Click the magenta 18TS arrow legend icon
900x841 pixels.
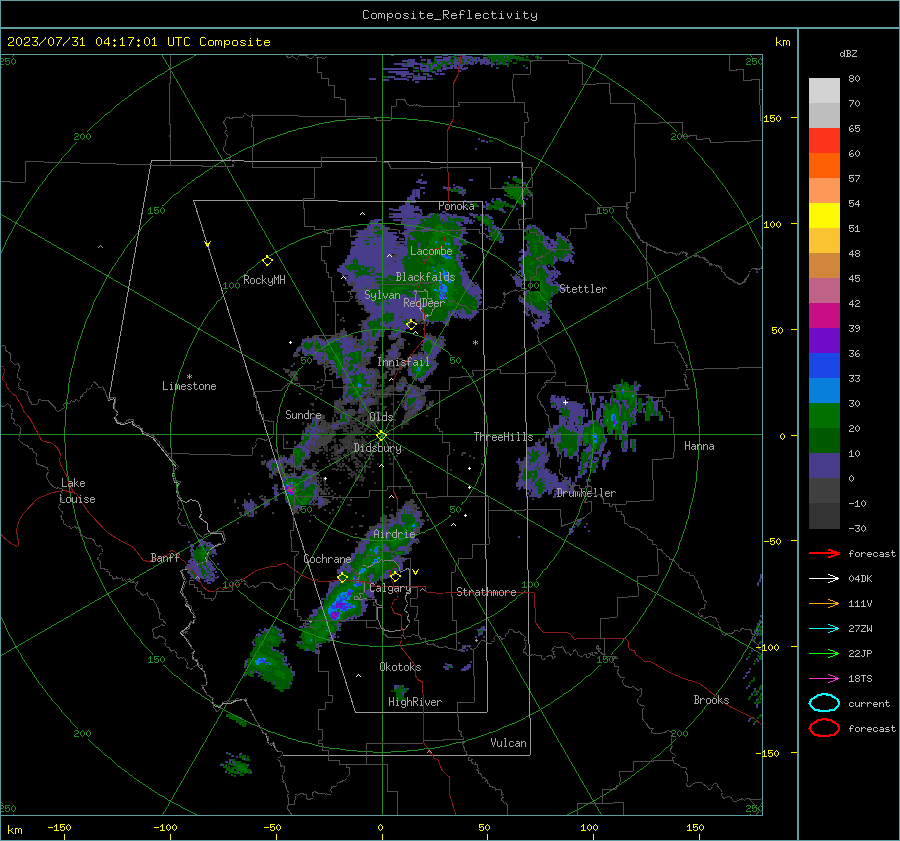[824, 679]
